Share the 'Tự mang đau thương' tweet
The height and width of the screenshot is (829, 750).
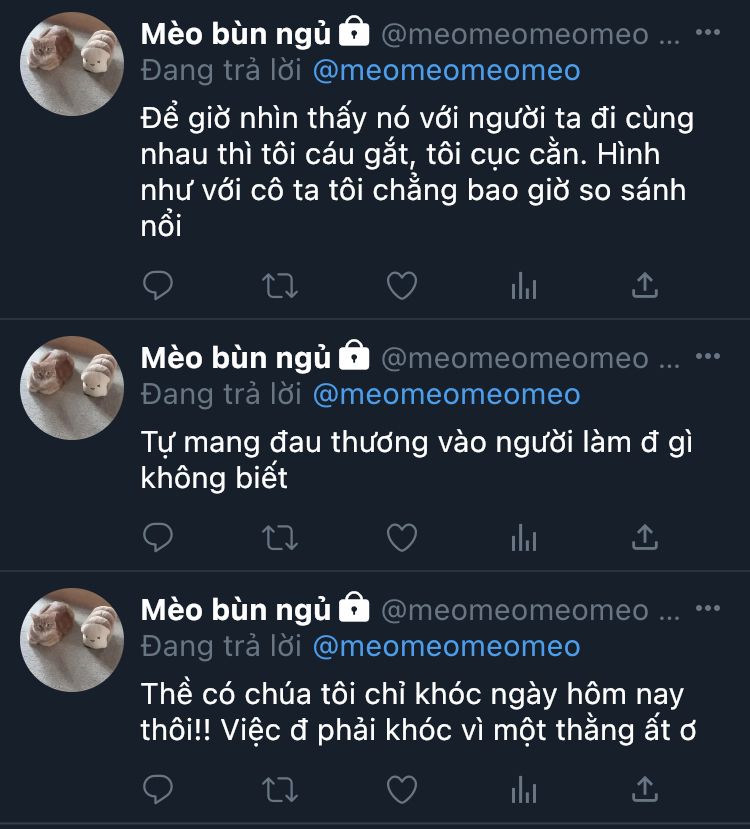tap(645, 537)
